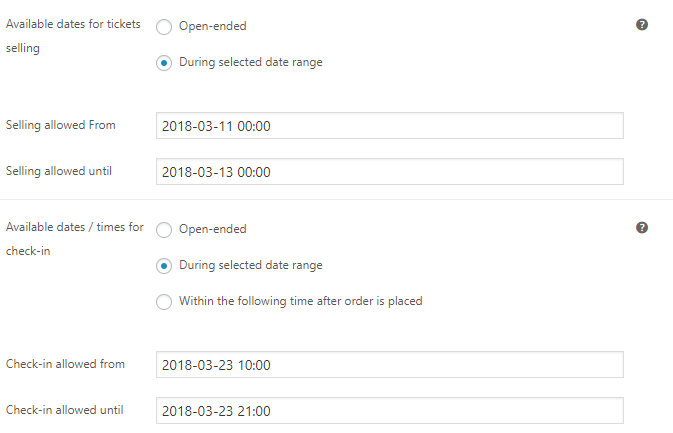Click the Selling allowed until date field

click(390, 172)
